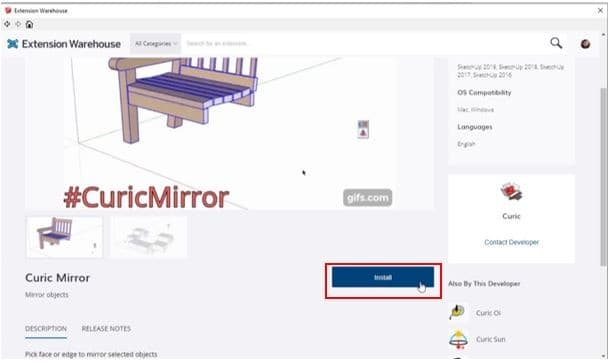Open the first Curic extension link in Also By This Developer
The image size is (610, 364).
click(x=488, y=313)
